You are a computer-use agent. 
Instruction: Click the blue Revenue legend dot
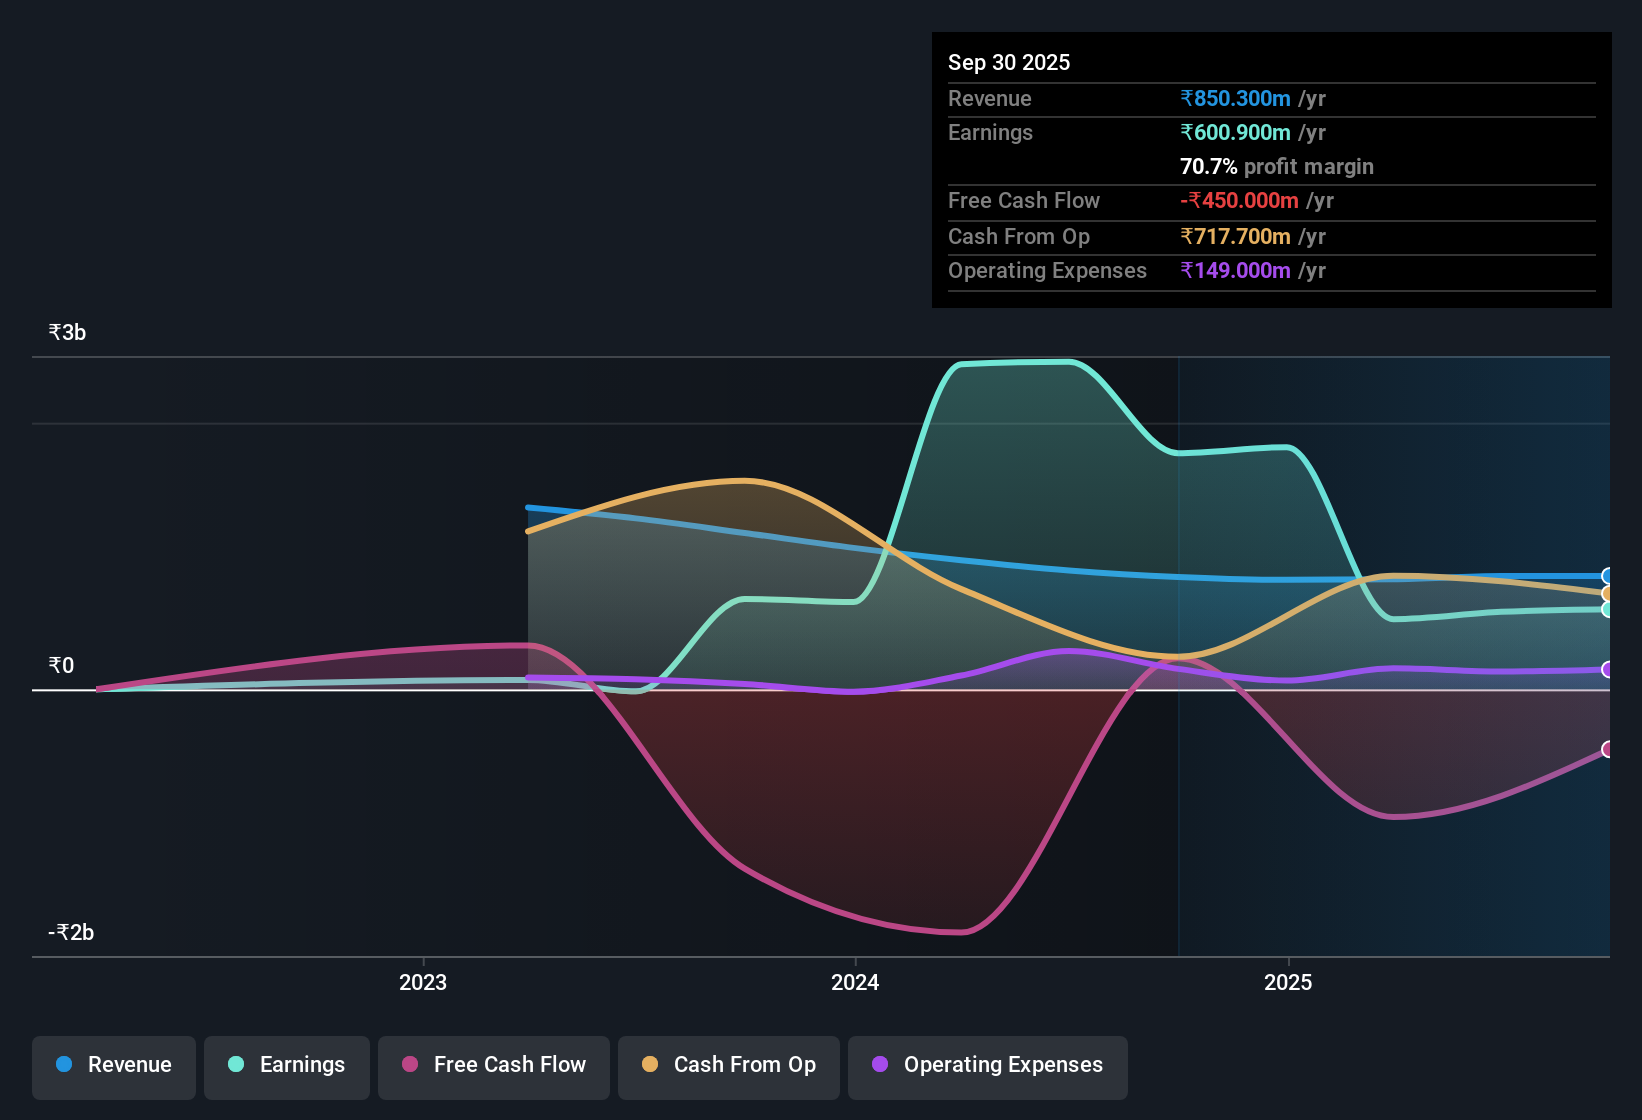click(64, 1064)
